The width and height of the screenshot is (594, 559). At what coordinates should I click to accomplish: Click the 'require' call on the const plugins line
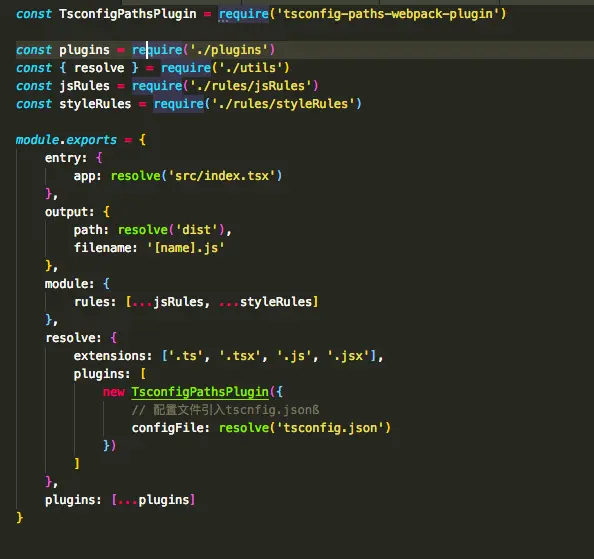pos(157,50)
